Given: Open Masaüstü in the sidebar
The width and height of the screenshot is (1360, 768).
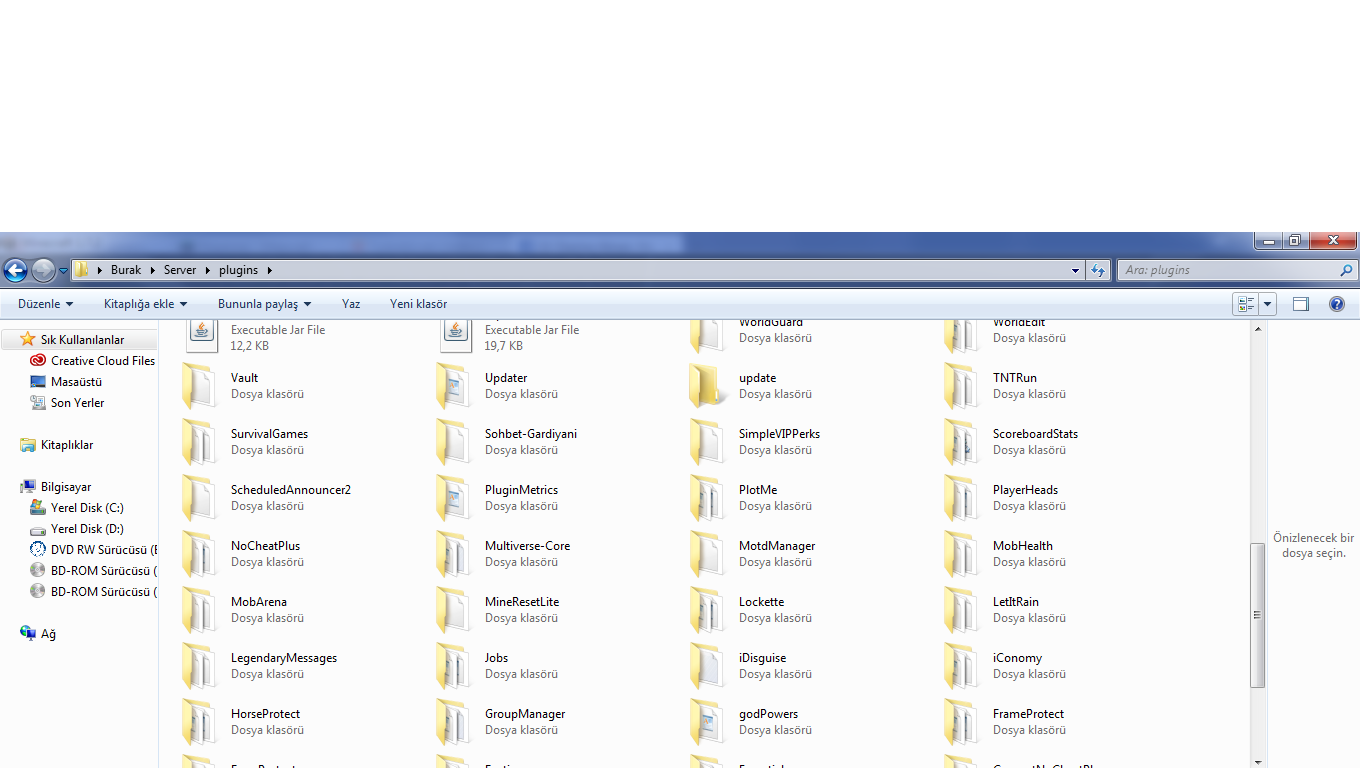Looking at the screenshot, I should (x=76, y=382).
